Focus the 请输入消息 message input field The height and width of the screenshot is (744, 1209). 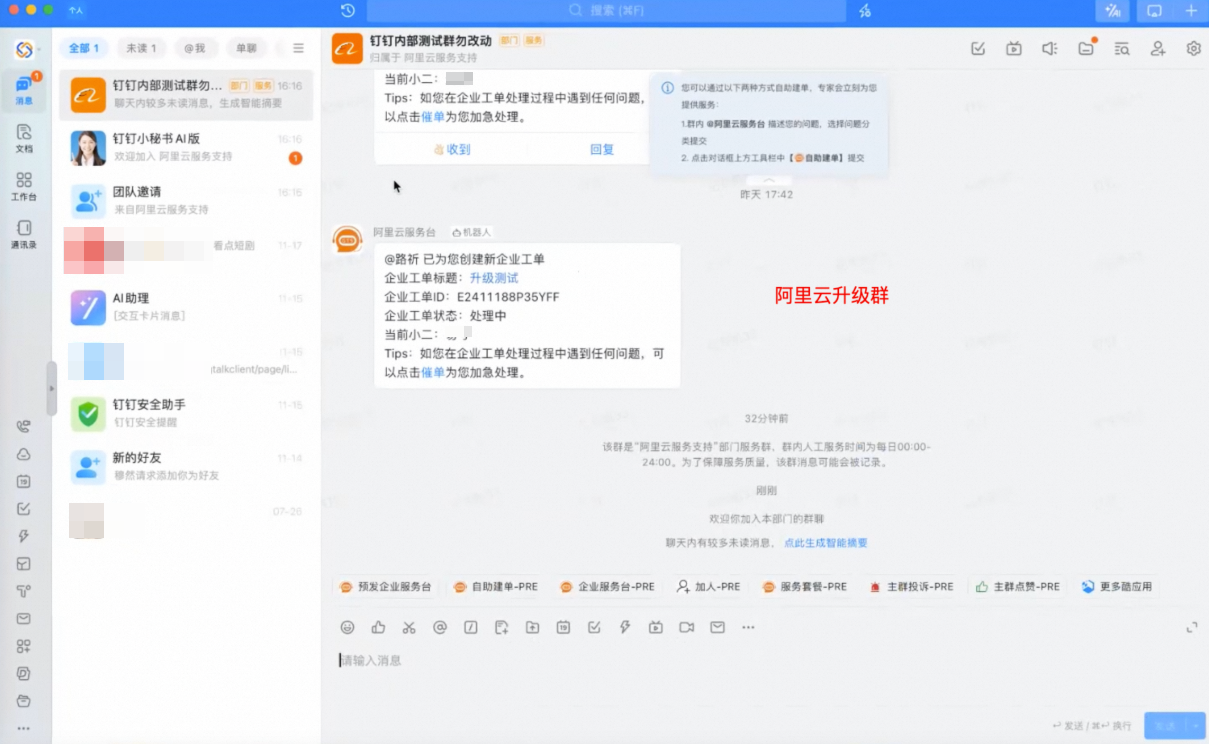coord(765,660)
